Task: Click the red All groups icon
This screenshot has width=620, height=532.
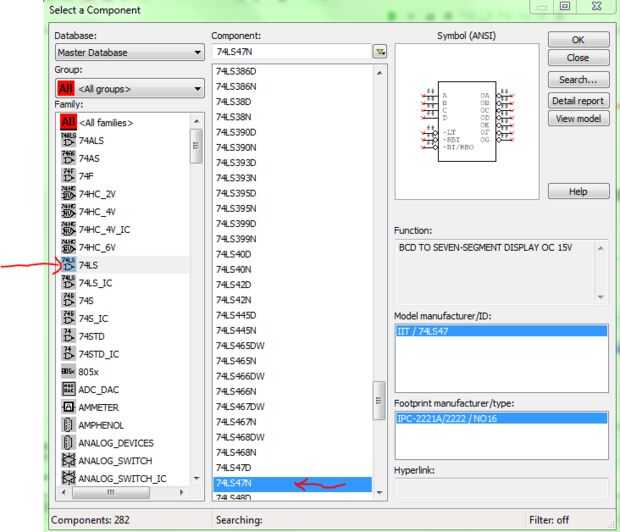Action: point(66,88)
